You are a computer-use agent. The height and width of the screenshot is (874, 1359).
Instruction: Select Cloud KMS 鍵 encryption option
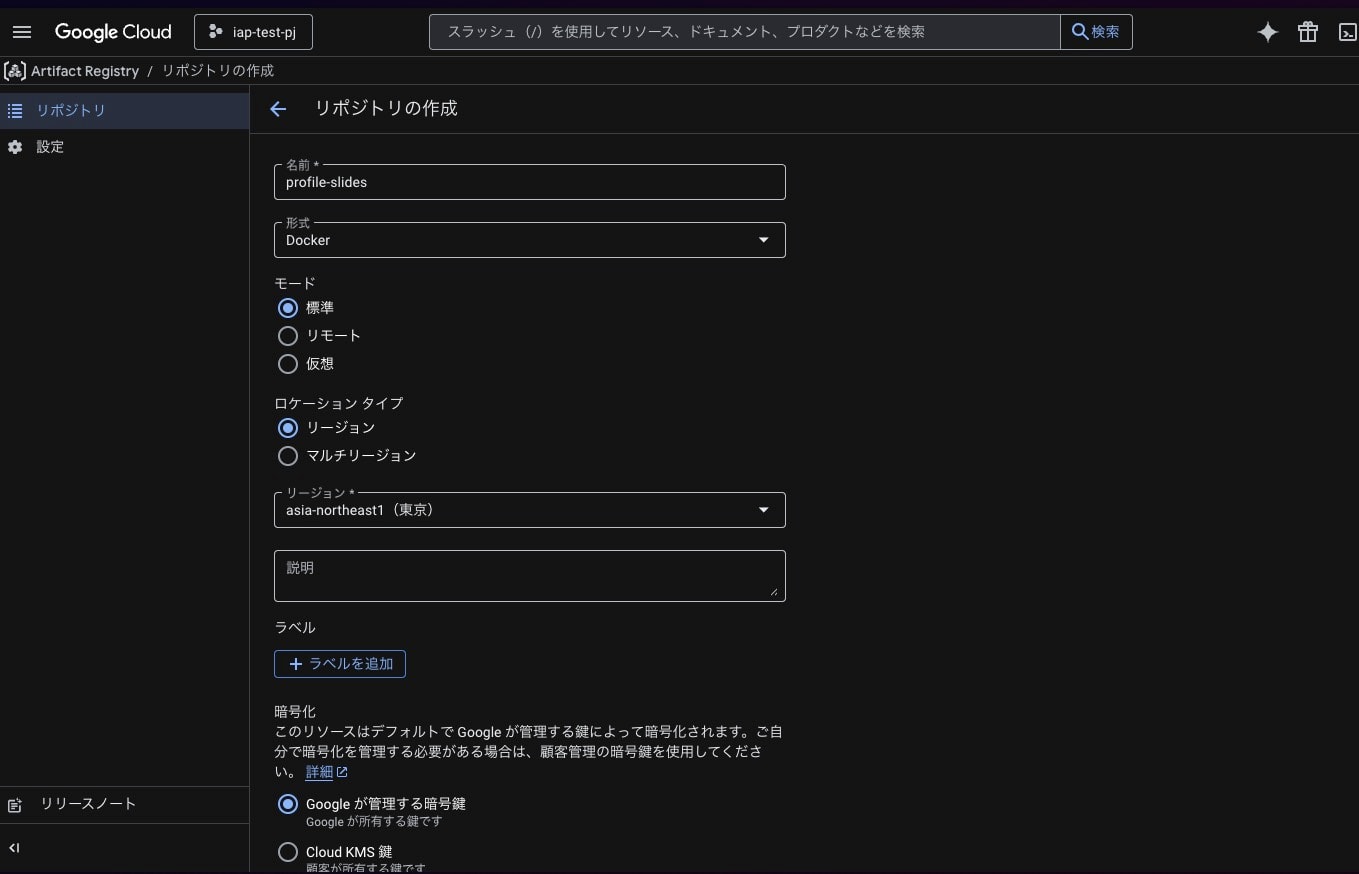[288, 852]
